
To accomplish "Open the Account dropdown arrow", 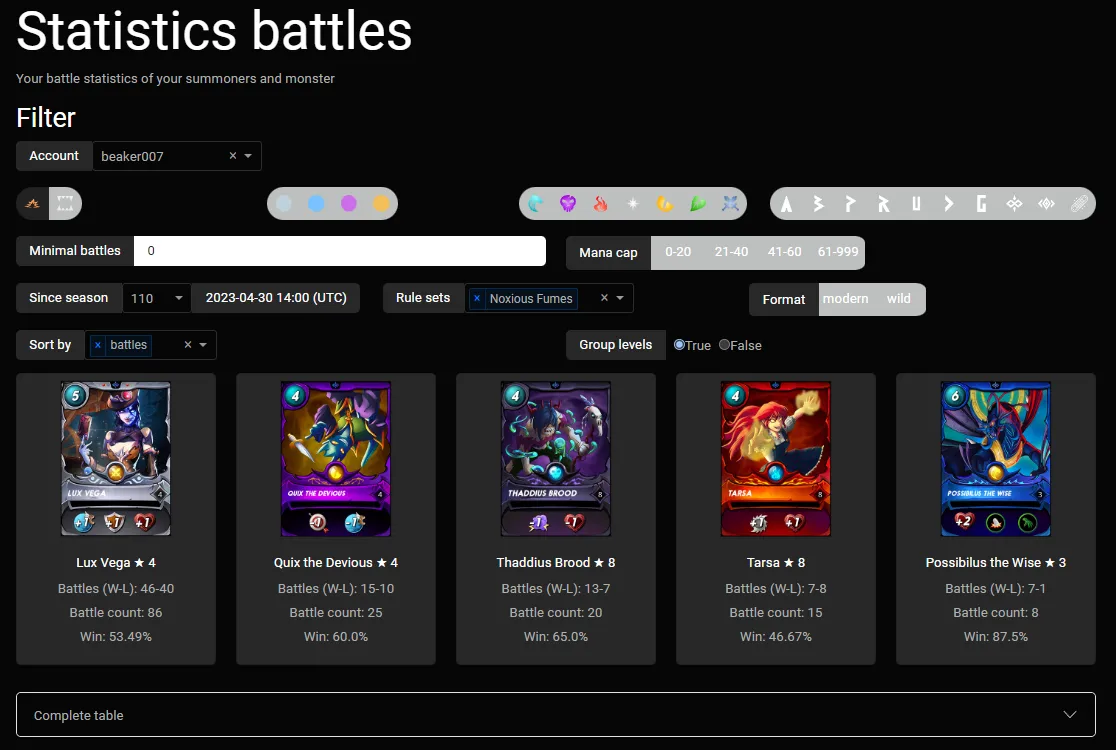I will click(248, 156).
